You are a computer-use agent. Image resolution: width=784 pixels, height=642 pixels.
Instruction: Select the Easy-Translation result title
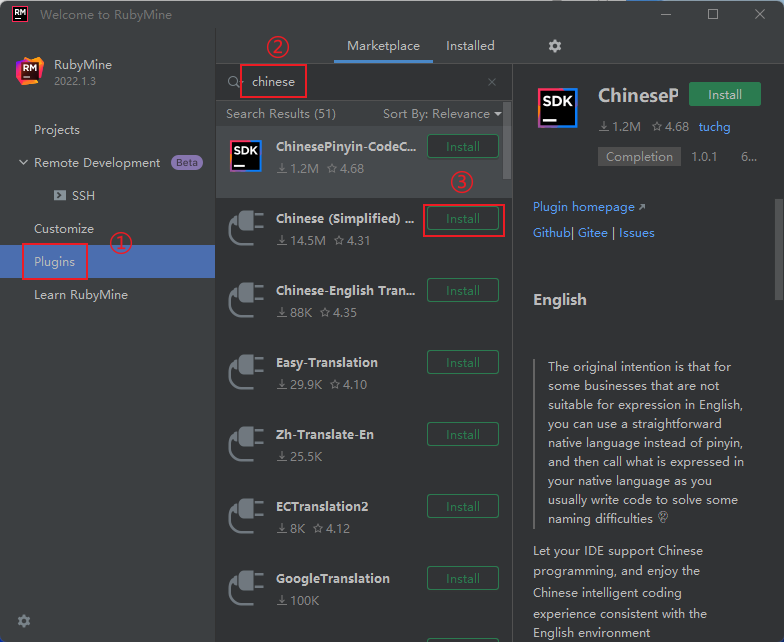pos(326,362)
